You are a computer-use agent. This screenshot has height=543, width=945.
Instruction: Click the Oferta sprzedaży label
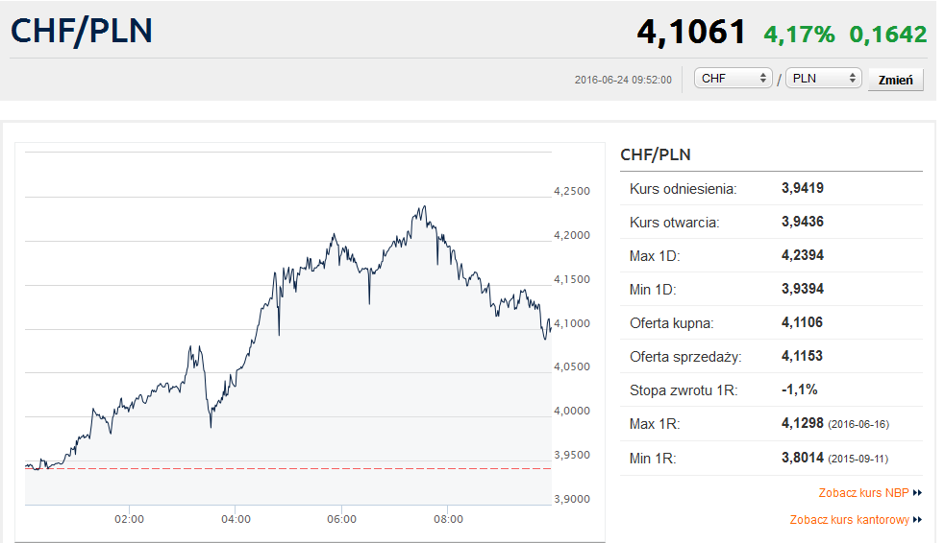(x=685, y=357)
